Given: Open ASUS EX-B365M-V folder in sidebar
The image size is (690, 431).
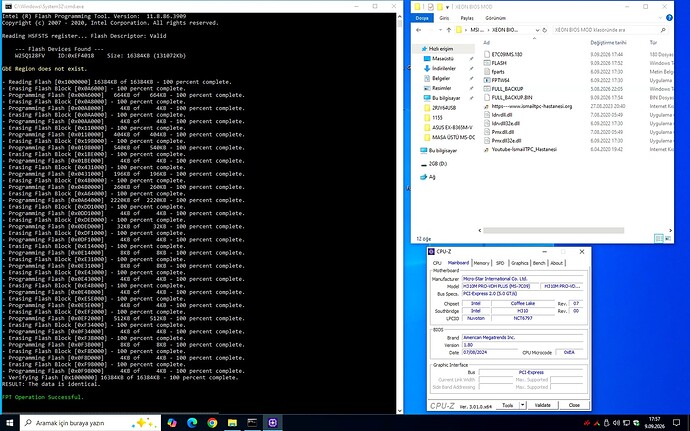Looking at the screenshot, I should click(x=452, y=127).
